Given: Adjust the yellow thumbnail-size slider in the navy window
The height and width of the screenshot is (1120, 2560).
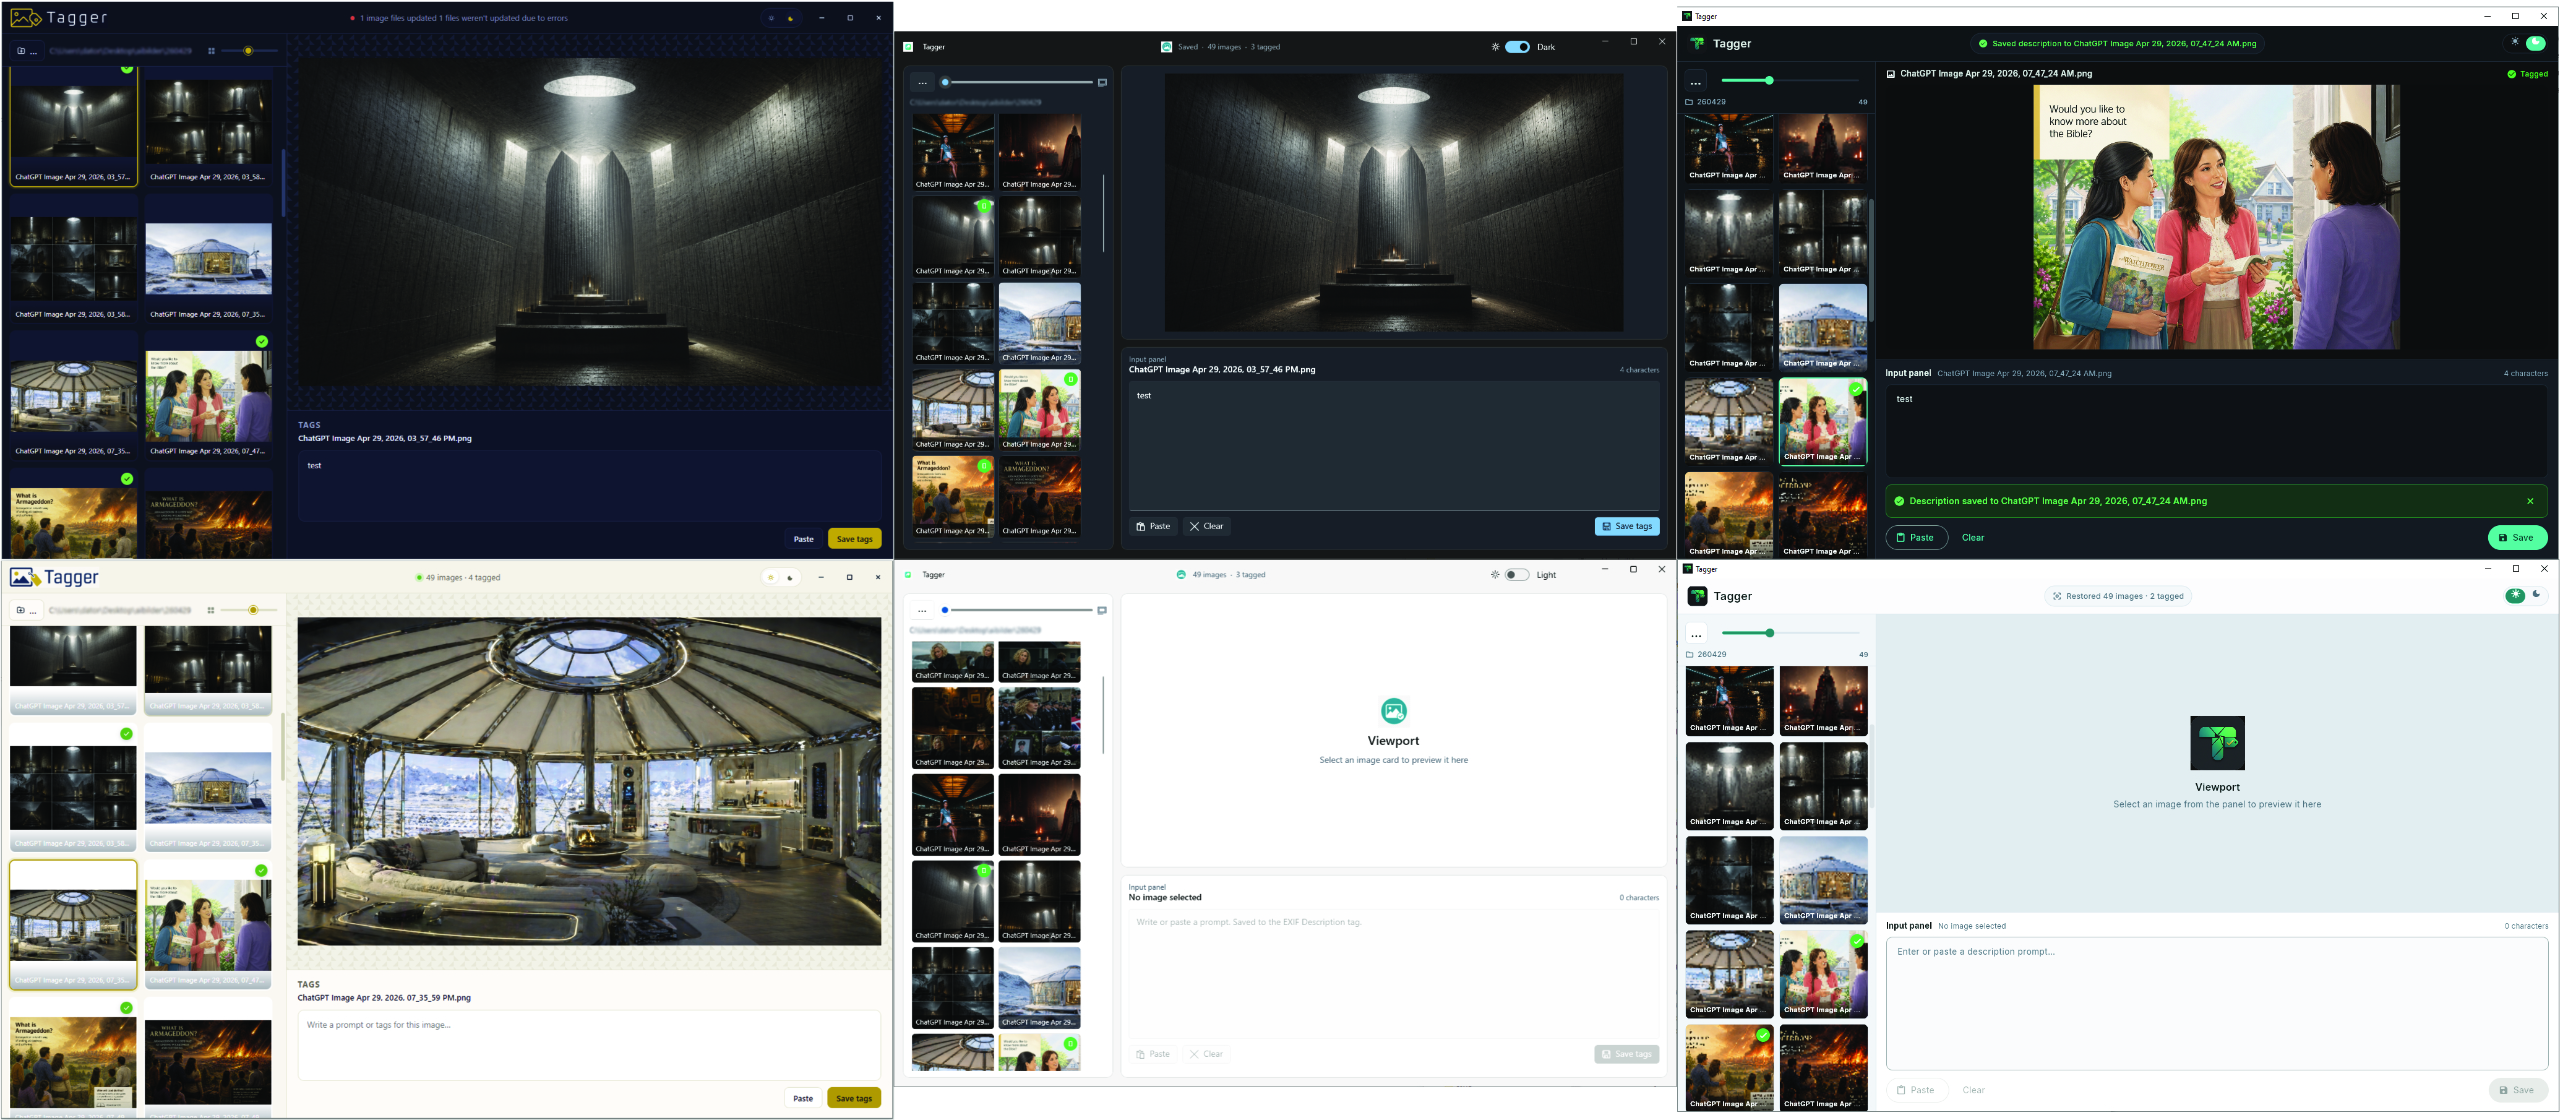Looking at the screenshot, I should pos(248,51).
